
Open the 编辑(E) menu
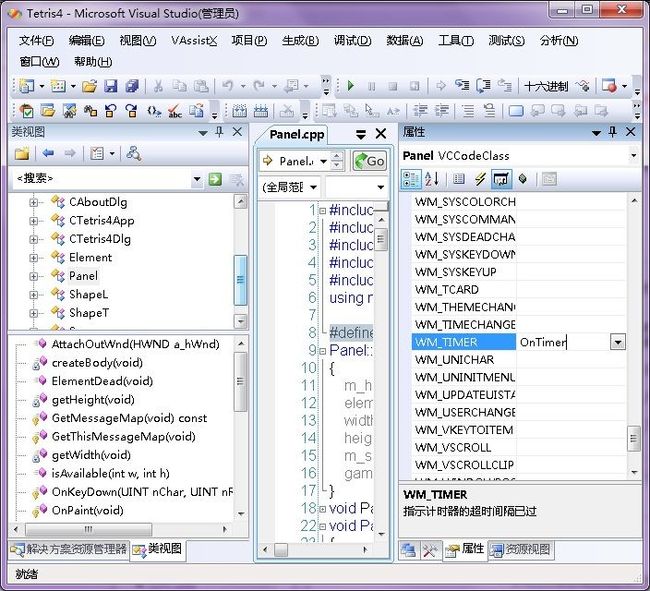[87, 41]
